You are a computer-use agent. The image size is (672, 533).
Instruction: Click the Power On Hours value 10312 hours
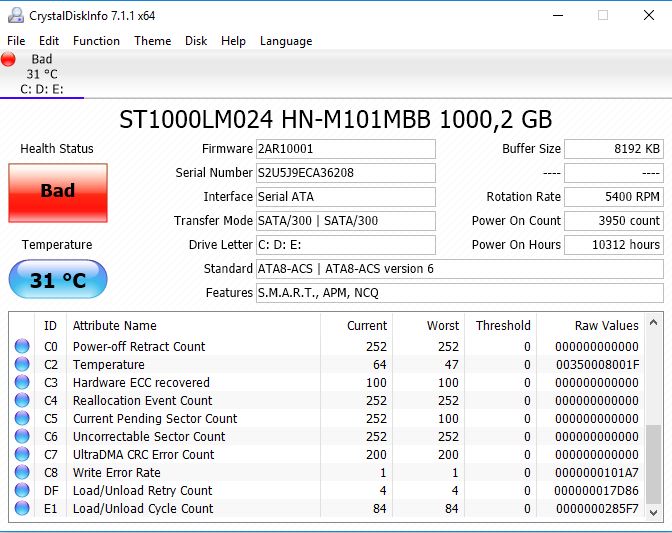point(614,245)
